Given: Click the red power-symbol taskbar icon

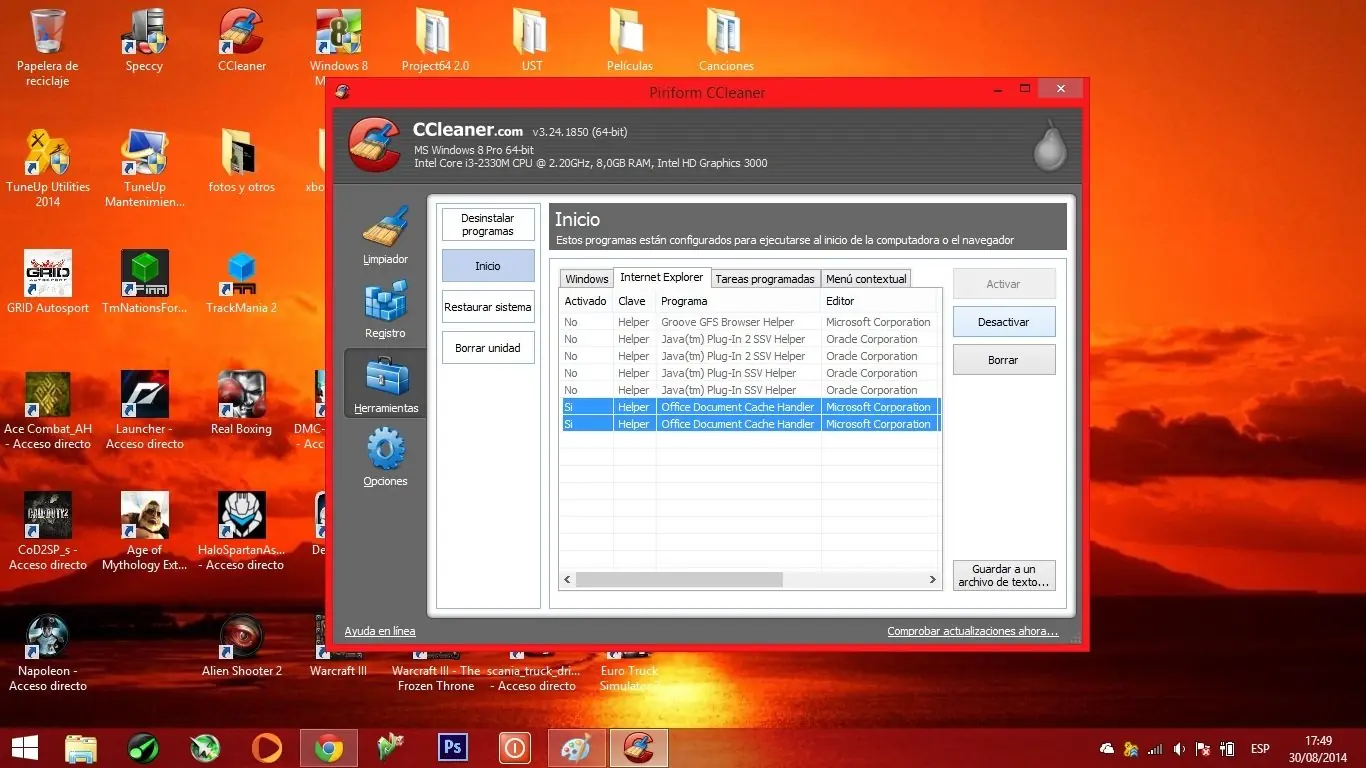Looking at the screenshot, I should point(515,747).
